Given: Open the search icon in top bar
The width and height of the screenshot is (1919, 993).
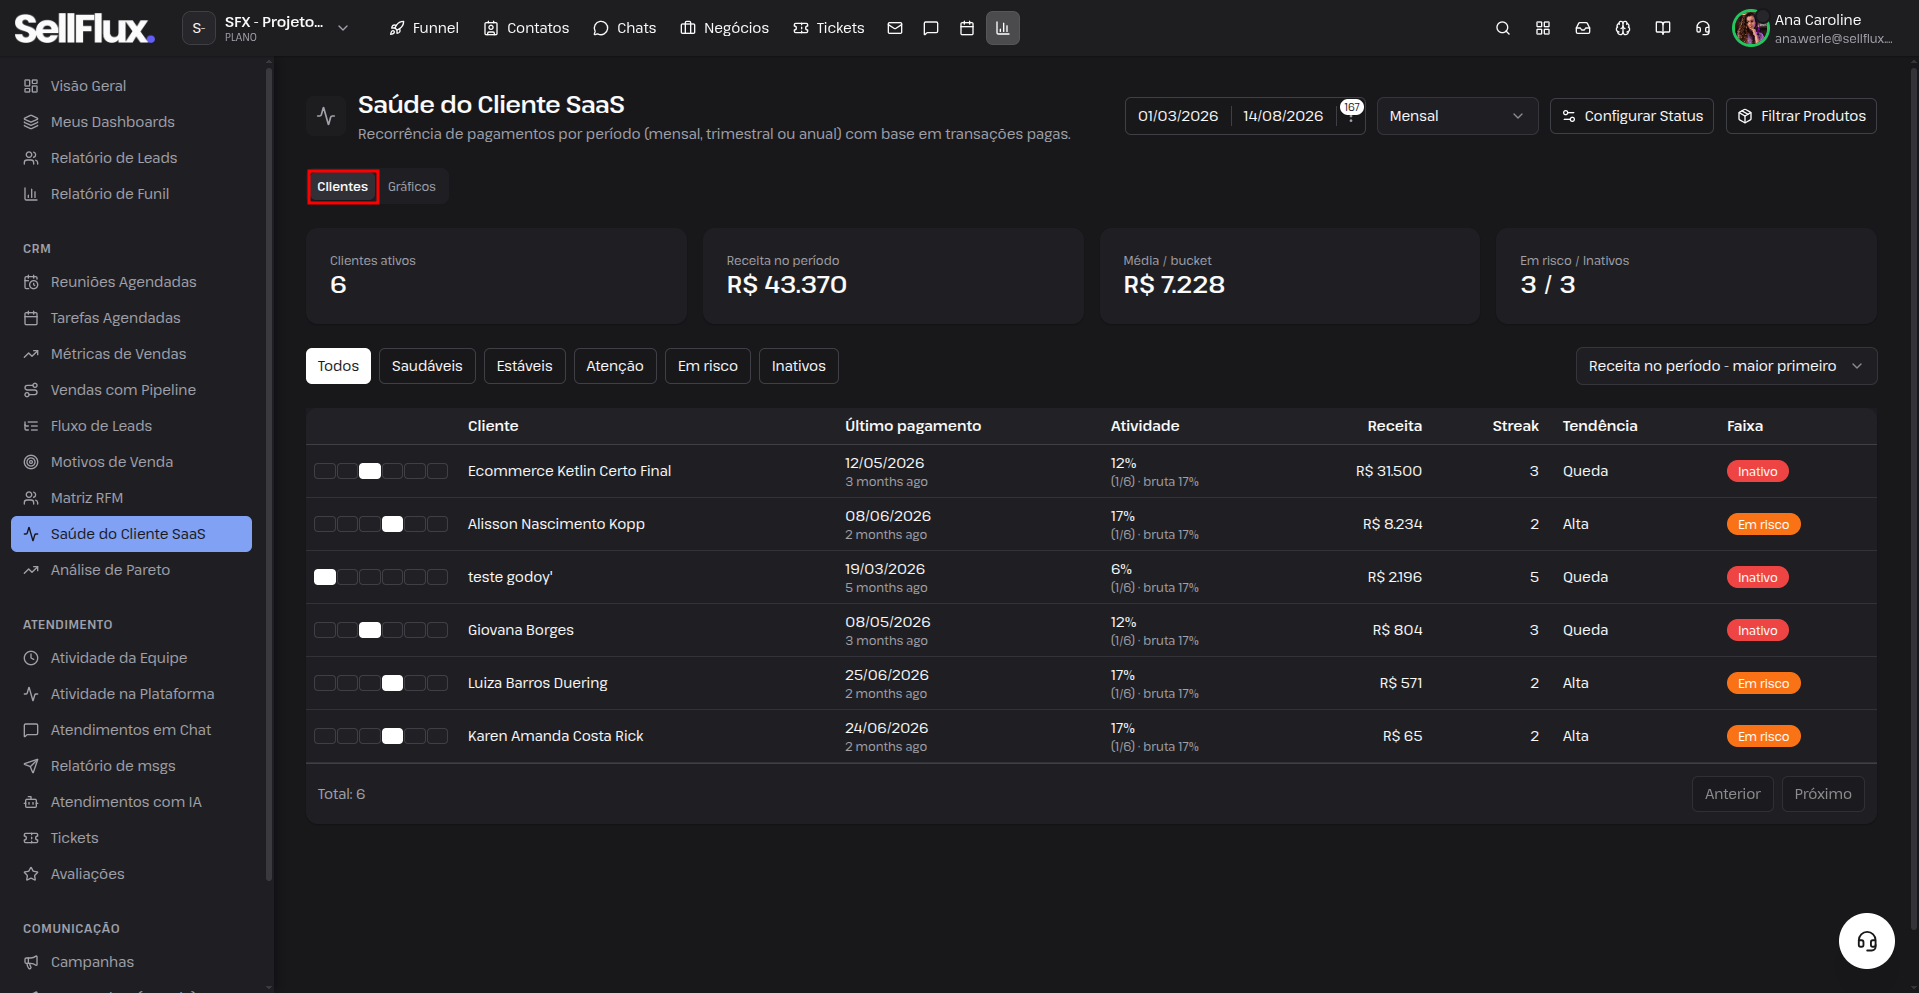Looking at the screenshot, I should pos(1502,28).
